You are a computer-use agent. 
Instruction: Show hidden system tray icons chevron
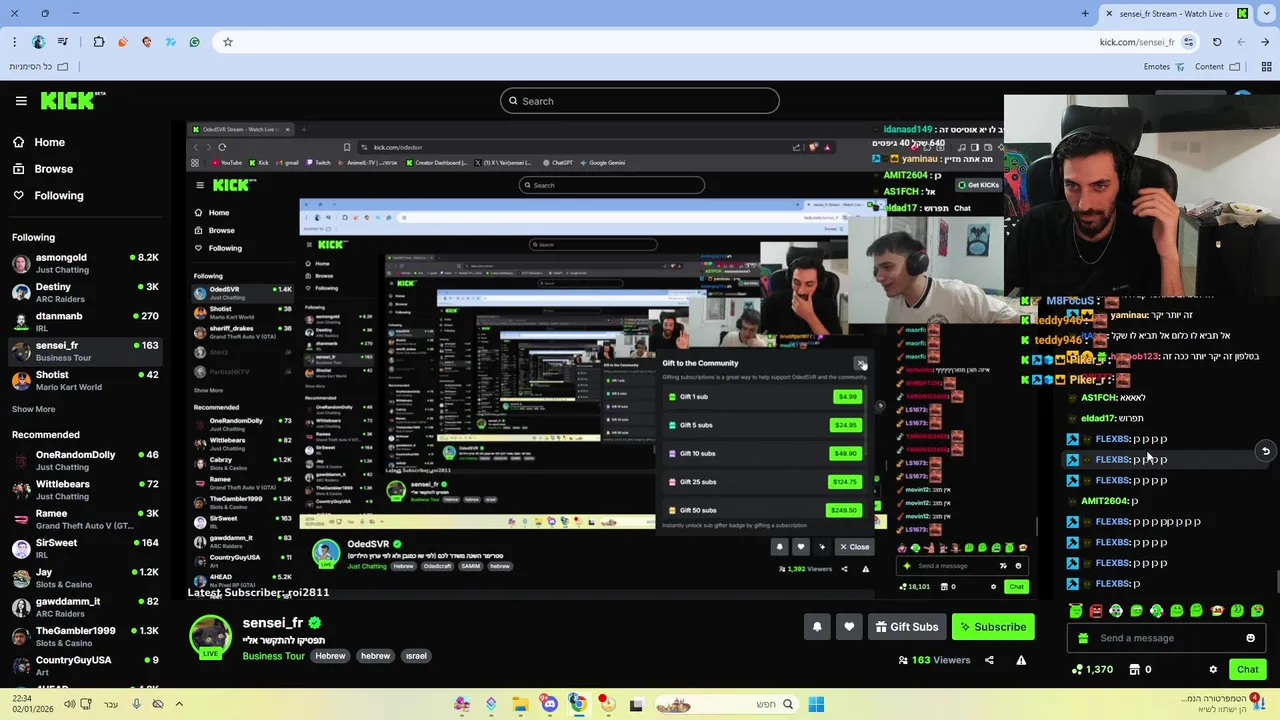coord(179,704)
